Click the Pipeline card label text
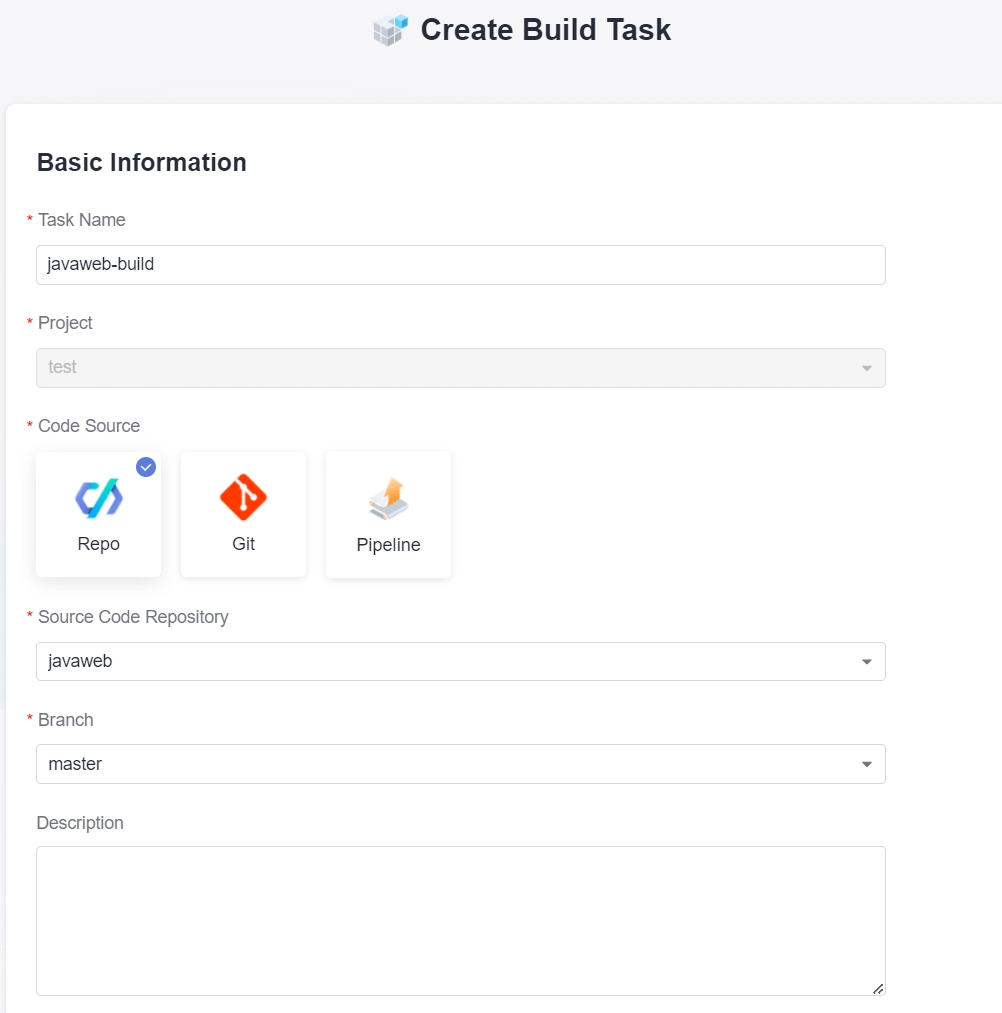Viewport: 1002px width, 1013px height. 388,545
